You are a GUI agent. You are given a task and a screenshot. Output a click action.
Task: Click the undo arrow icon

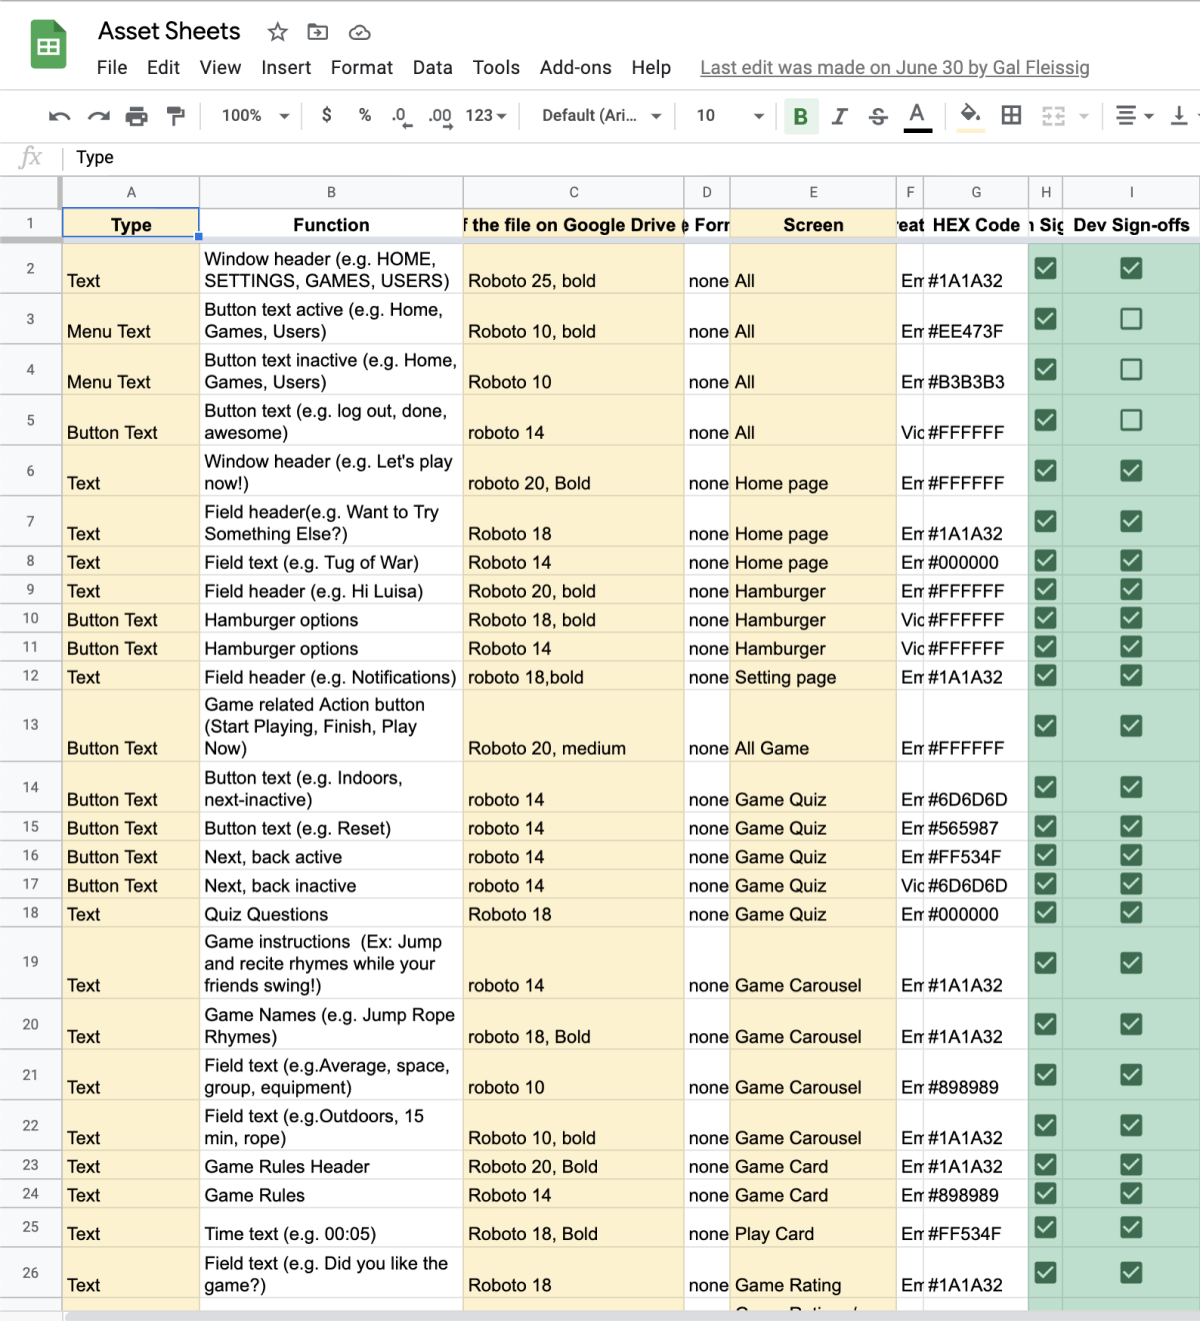coord(59,116)
